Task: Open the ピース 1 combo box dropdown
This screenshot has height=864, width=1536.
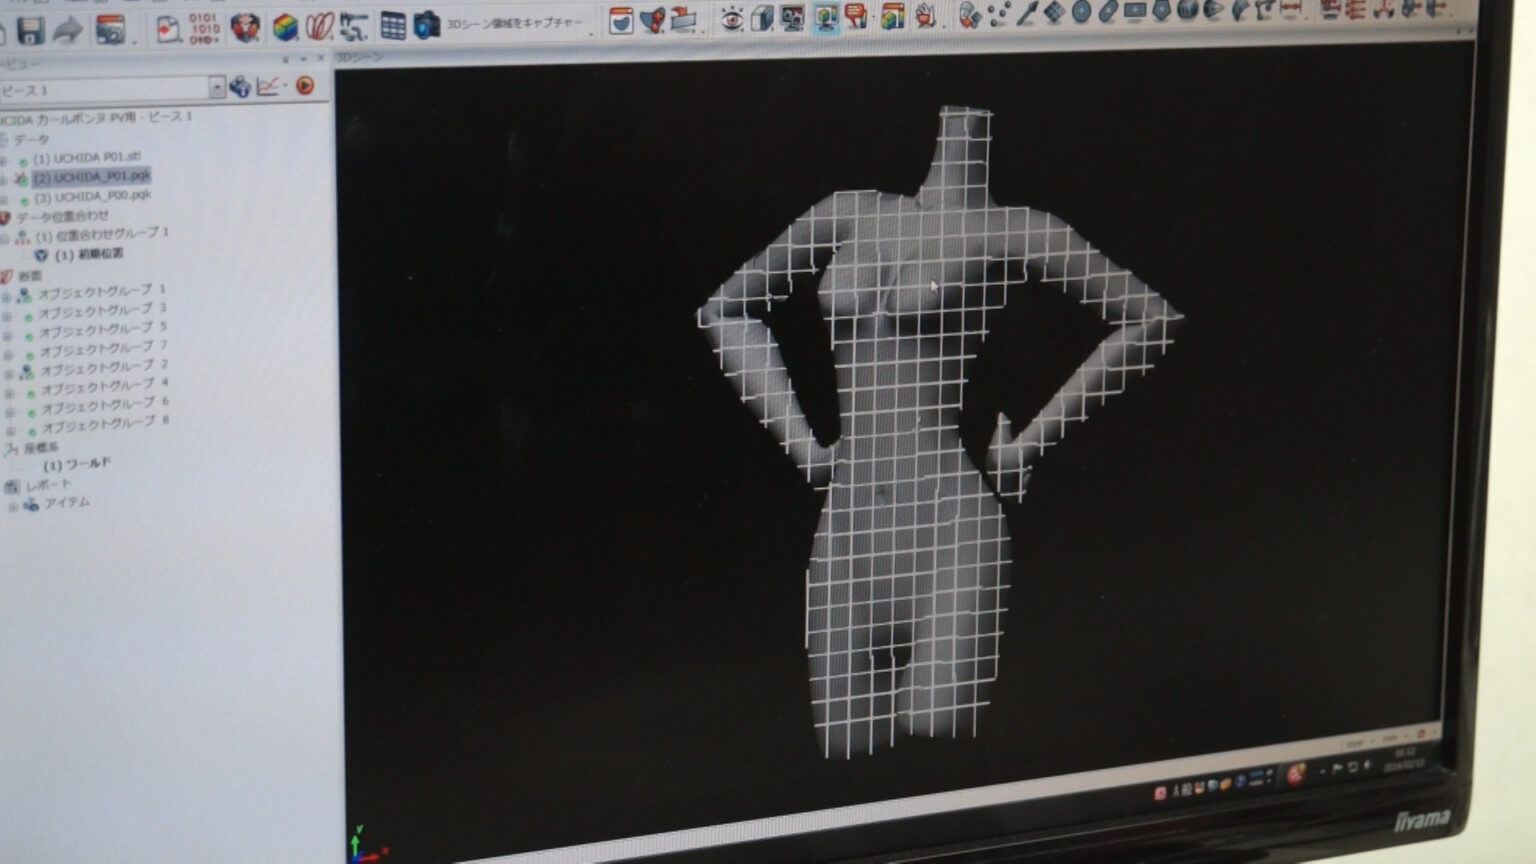Action: tap(216, 89)
